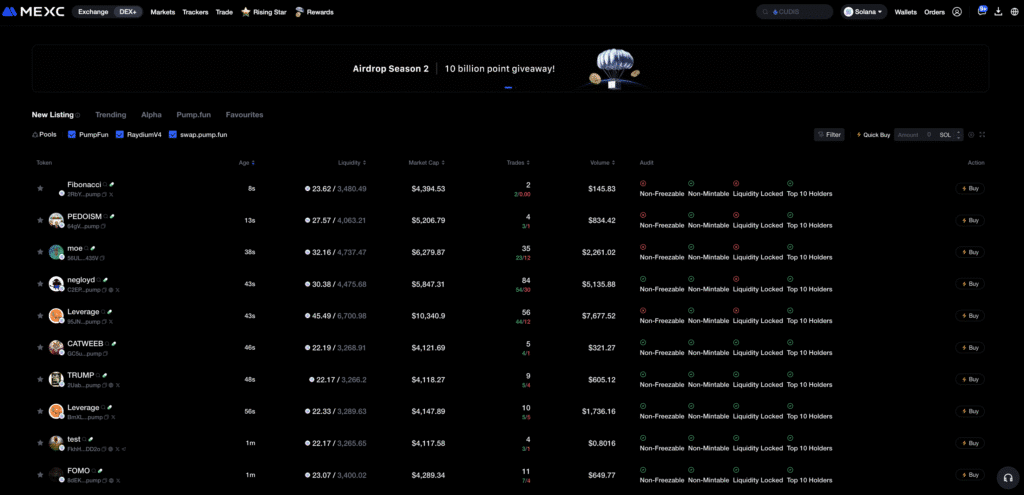The width and height of the screenshot is (1024, 495).
Task: Adjust SOL amount stepper arrows
Action: [959, 135]
